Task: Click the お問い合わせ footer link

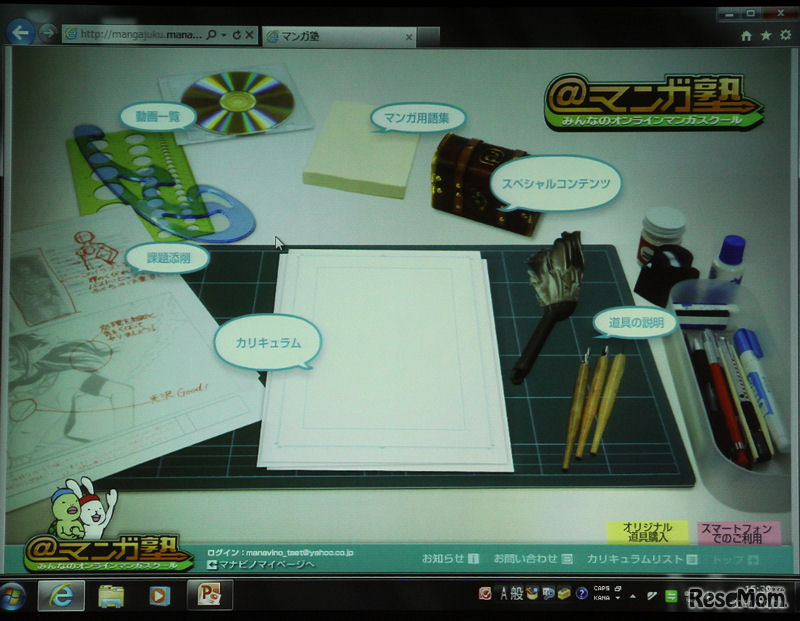Action: tap(533, 559)
